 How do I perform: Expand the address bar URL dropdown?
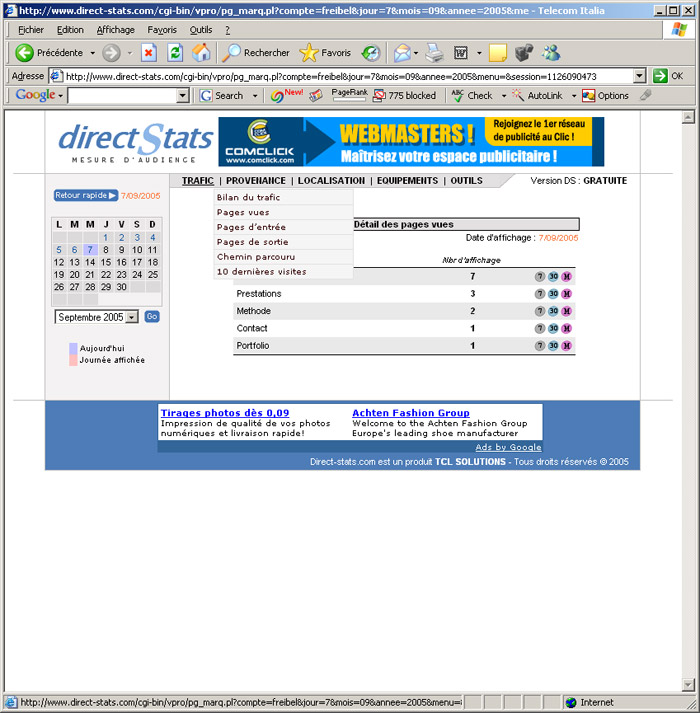(x=639, y=76)
